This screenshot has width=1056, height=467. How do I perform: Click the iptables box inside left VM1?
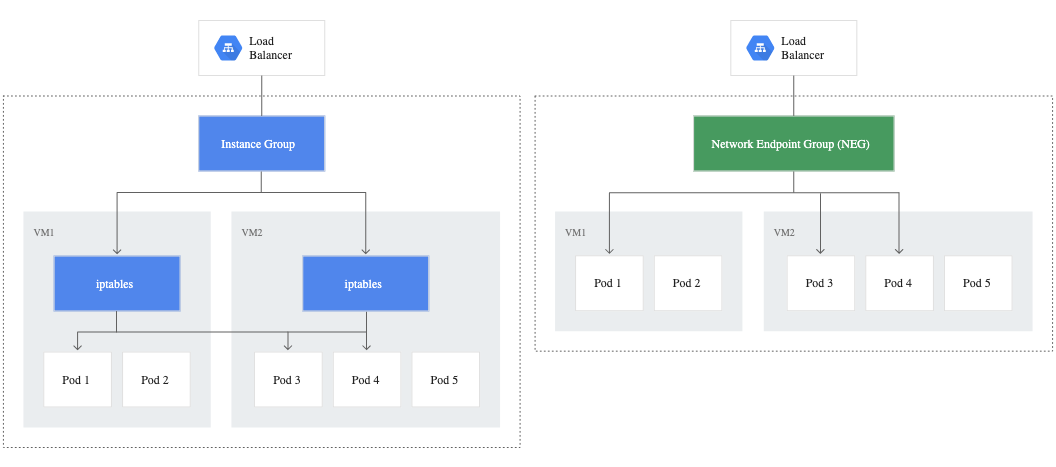[117, 284]
